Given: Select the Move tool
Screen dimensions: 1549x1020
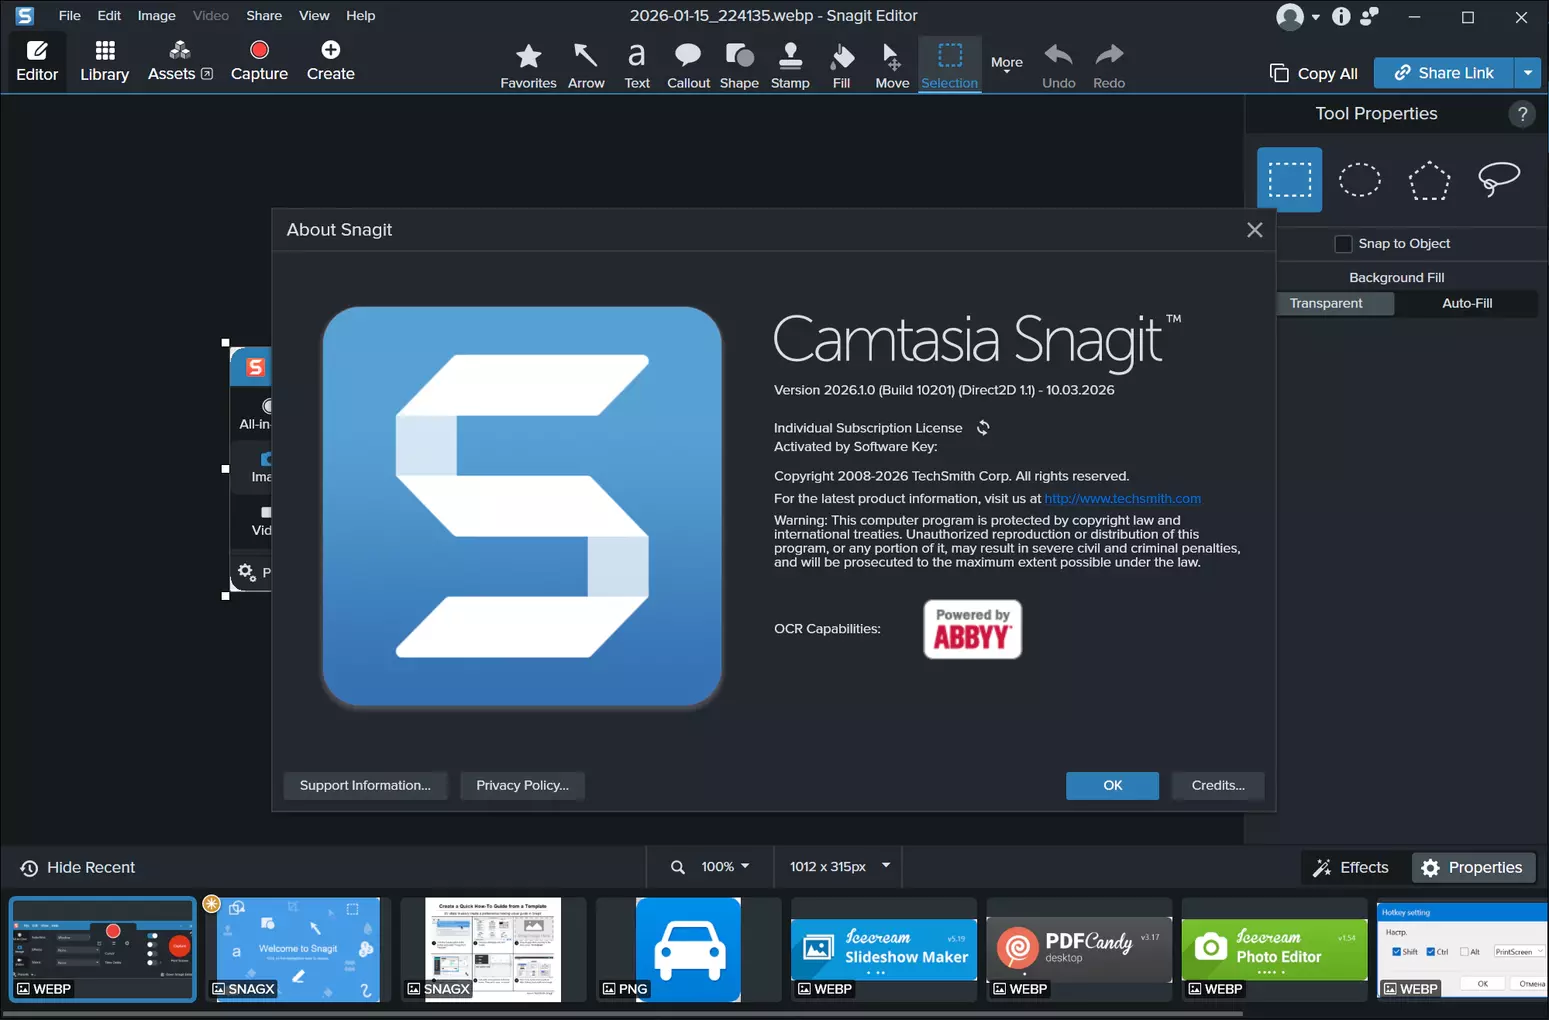Looking at the screenshot, I should [892, 66].
